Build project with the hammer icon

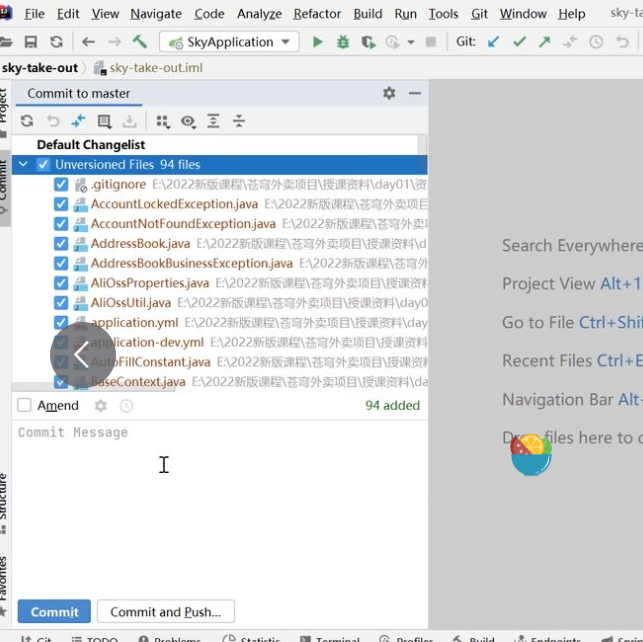[140, 41]
